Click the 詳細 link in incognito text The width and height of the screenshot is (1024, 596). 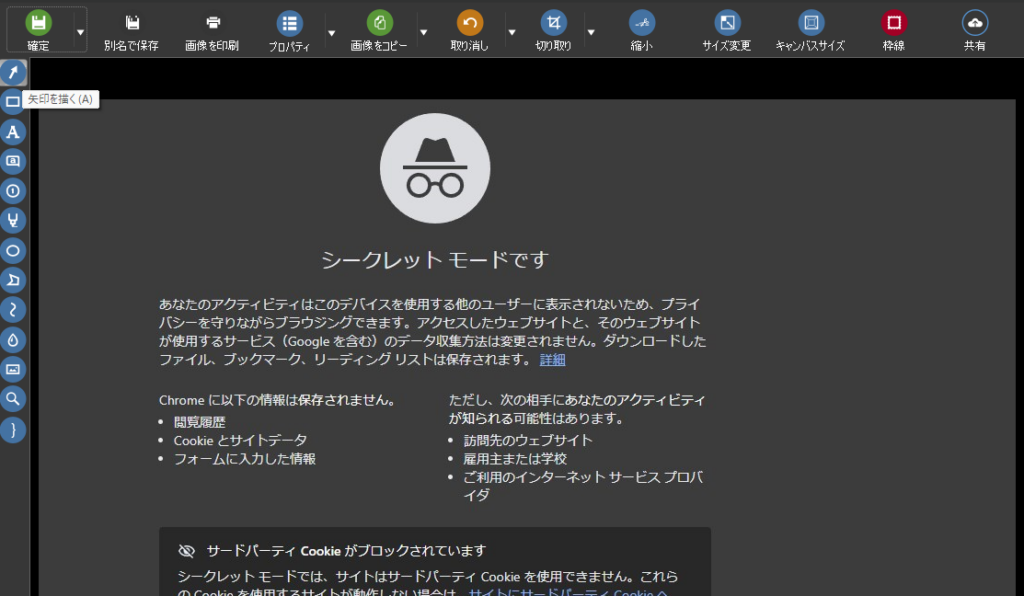[552, 360]
